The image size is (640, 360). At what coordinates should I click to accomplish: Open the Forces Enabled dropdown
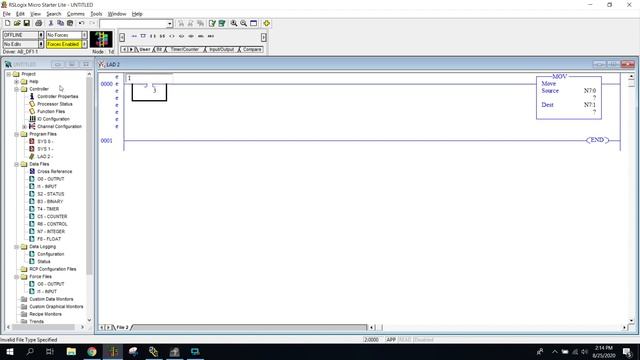click(84, 44)
